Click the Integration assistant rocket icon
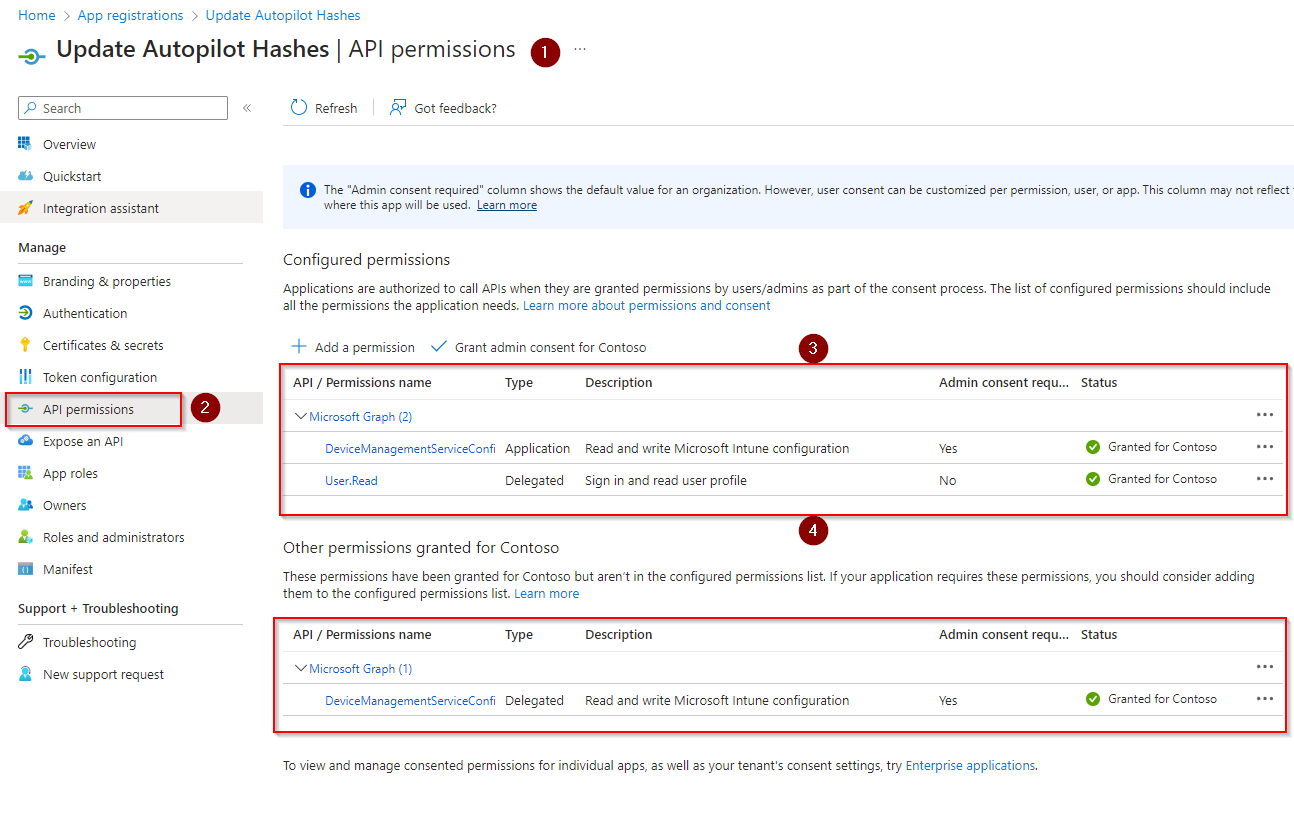1294x814 pixels. (25, 208)
